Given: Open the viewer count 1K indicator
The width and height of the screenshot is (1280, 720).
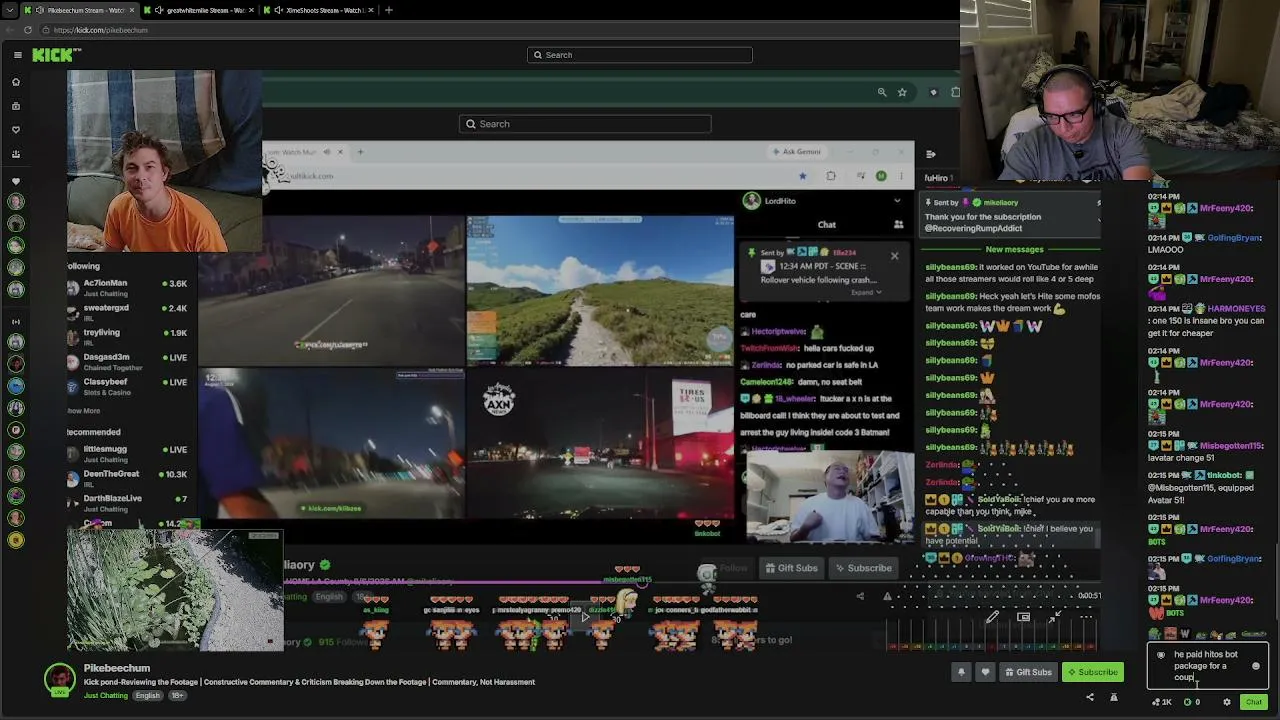Looking at the screenshot, I should tap(1161, 702).
